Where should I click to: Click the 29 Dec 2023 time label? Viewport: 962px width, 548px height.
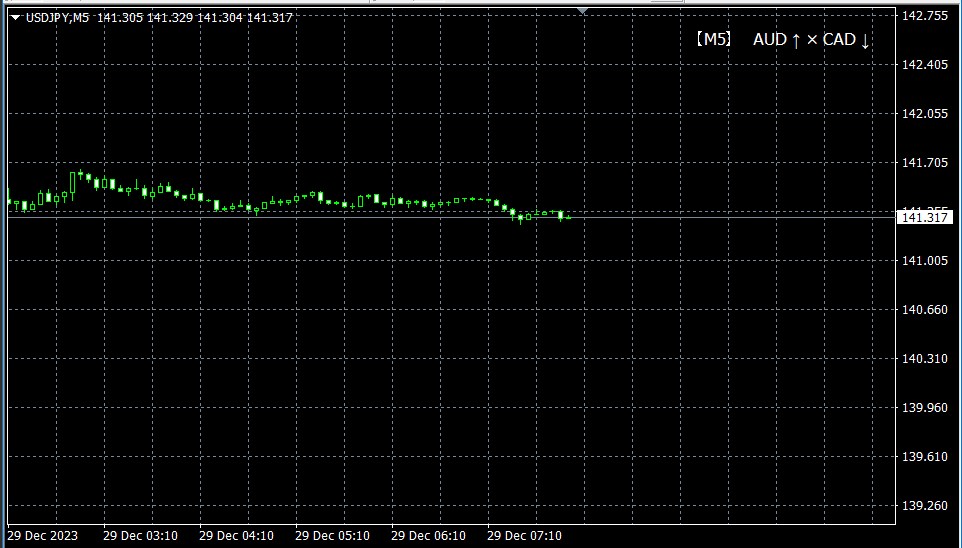pyautogui.click(x=43, y=536)
